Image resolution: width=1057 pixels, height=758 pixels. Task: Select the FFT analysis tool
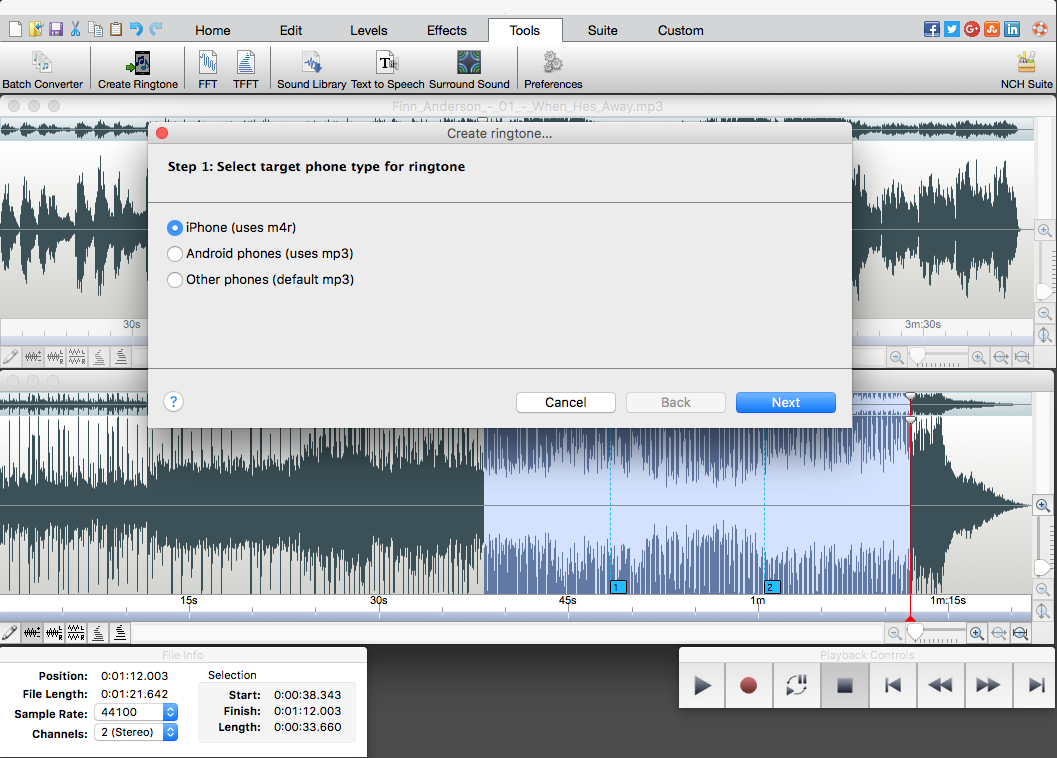[x=207, y=68]
